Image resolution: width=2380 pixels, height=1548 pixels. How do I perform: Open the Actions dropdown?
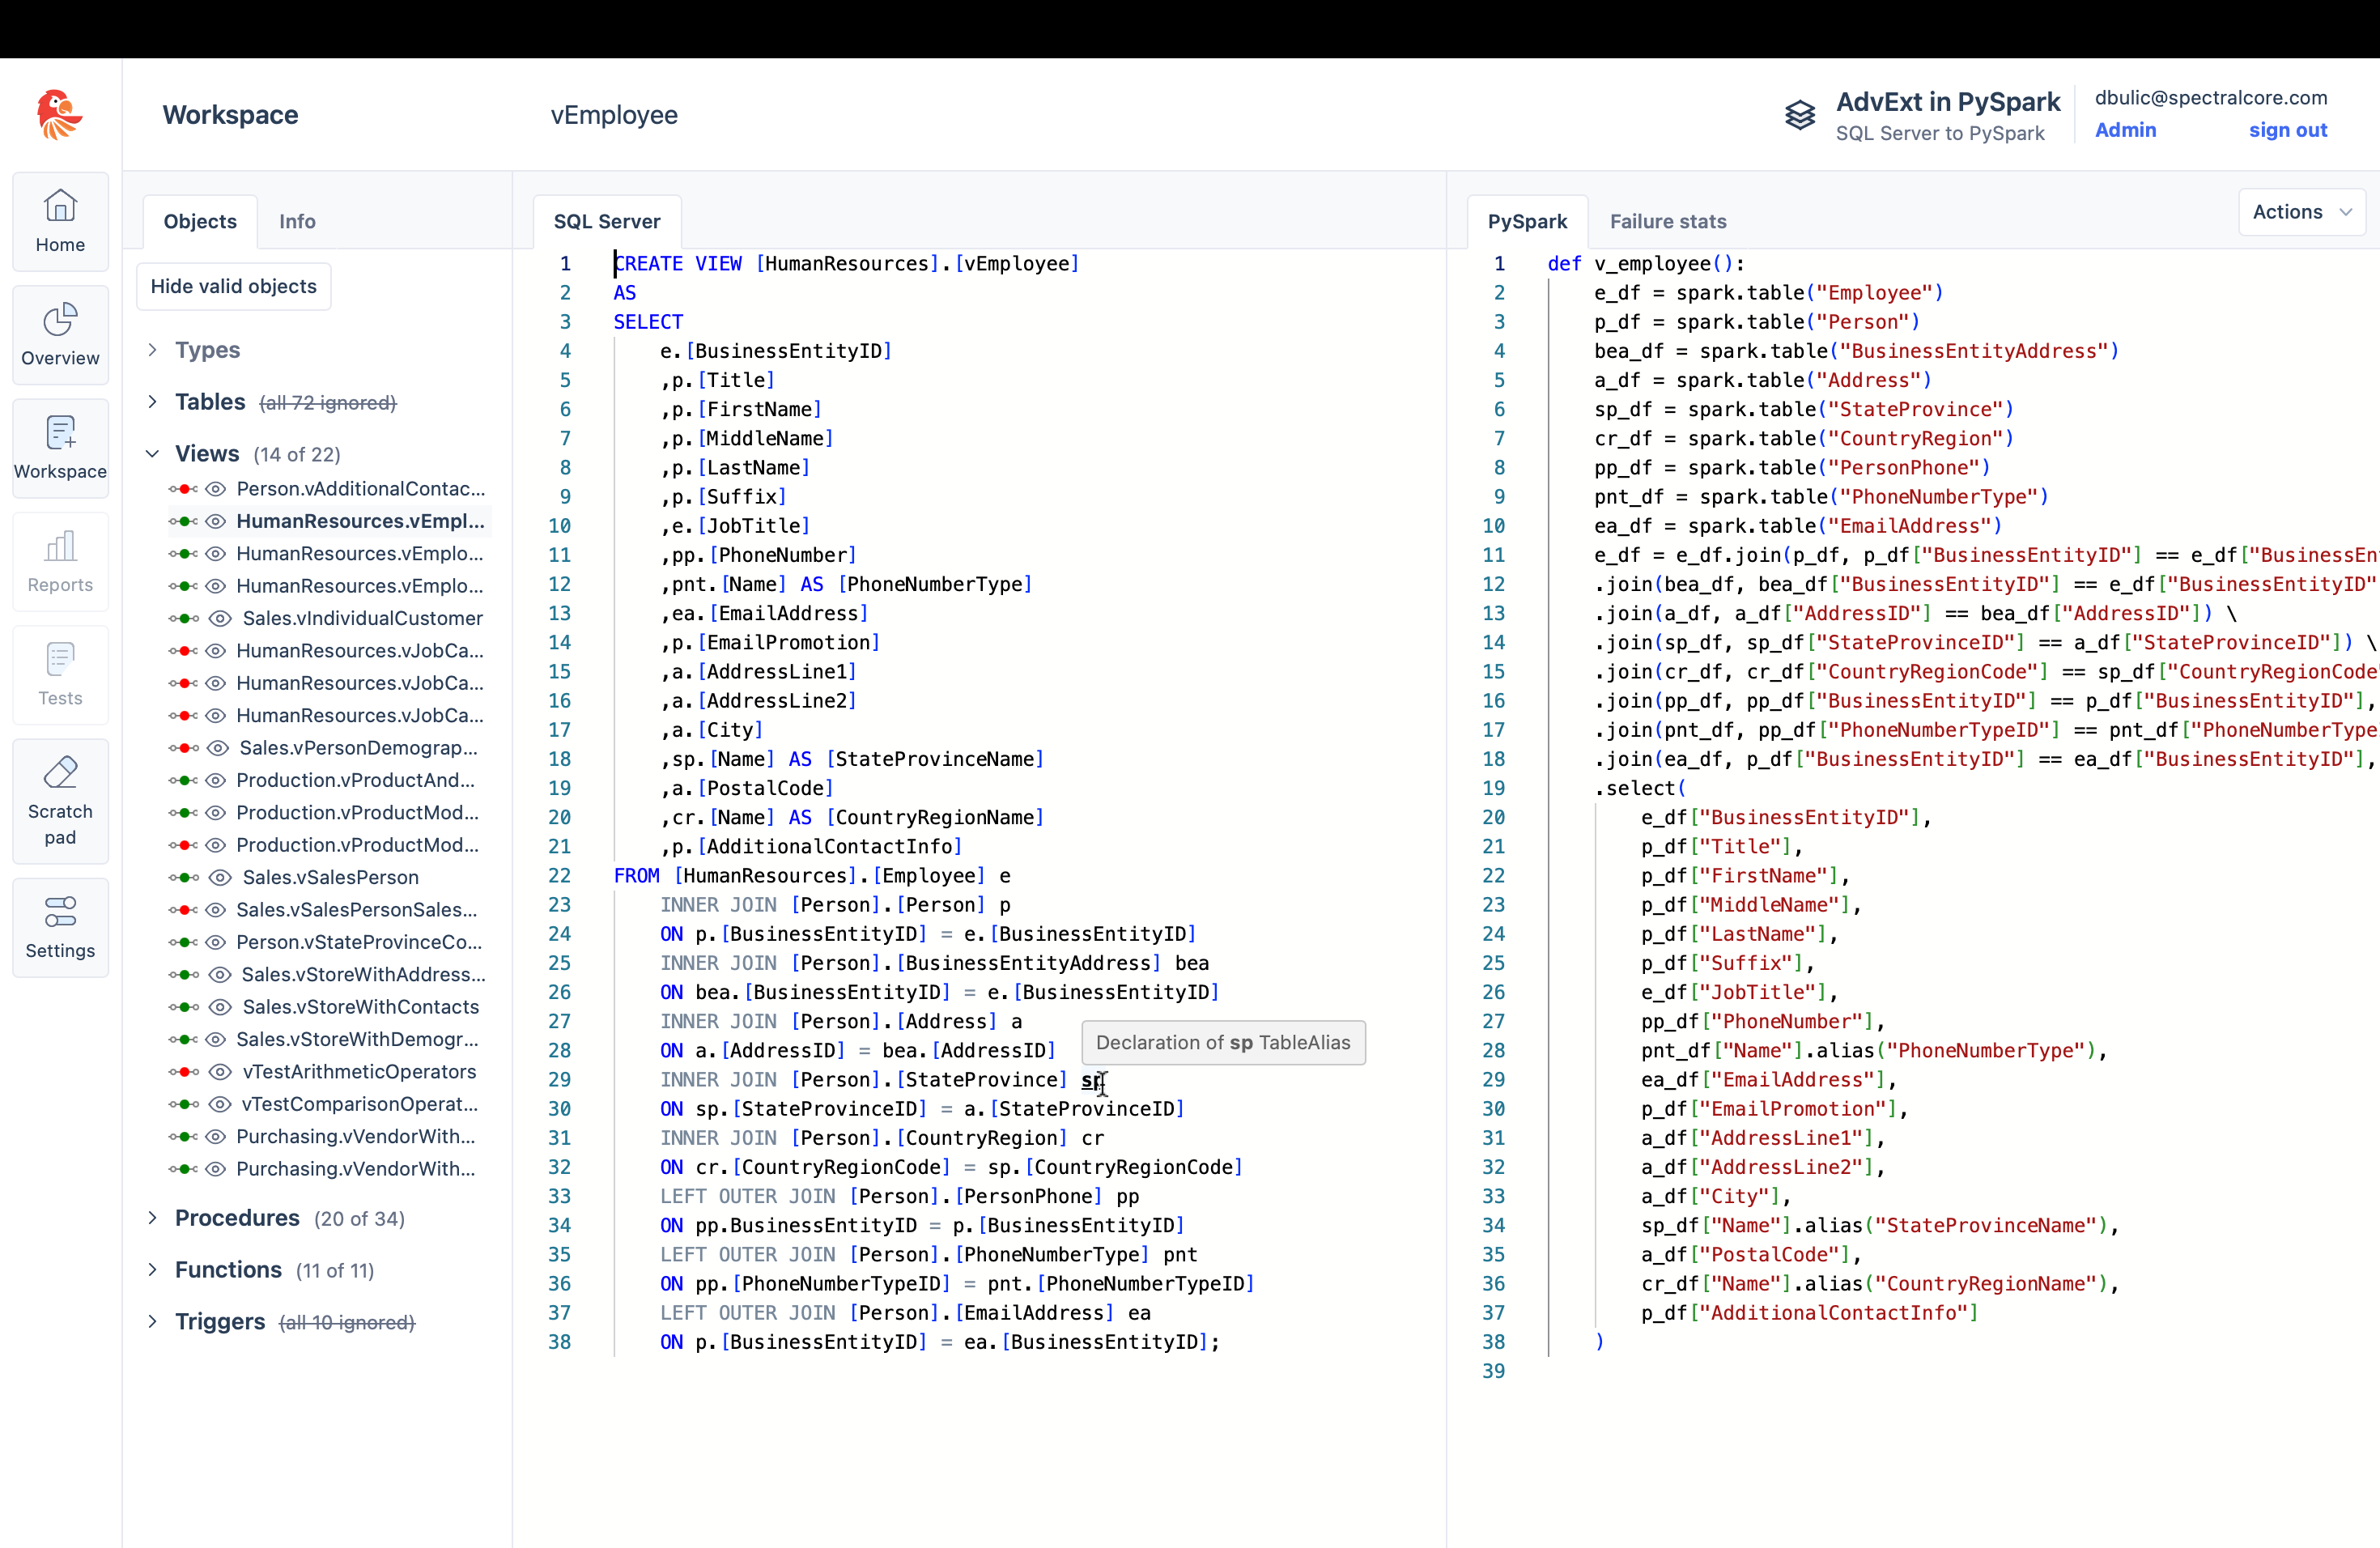coord(2300,212)
